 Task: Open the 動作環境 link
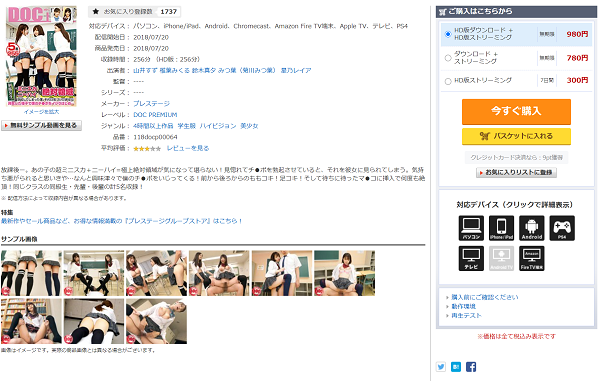[463, 306]
